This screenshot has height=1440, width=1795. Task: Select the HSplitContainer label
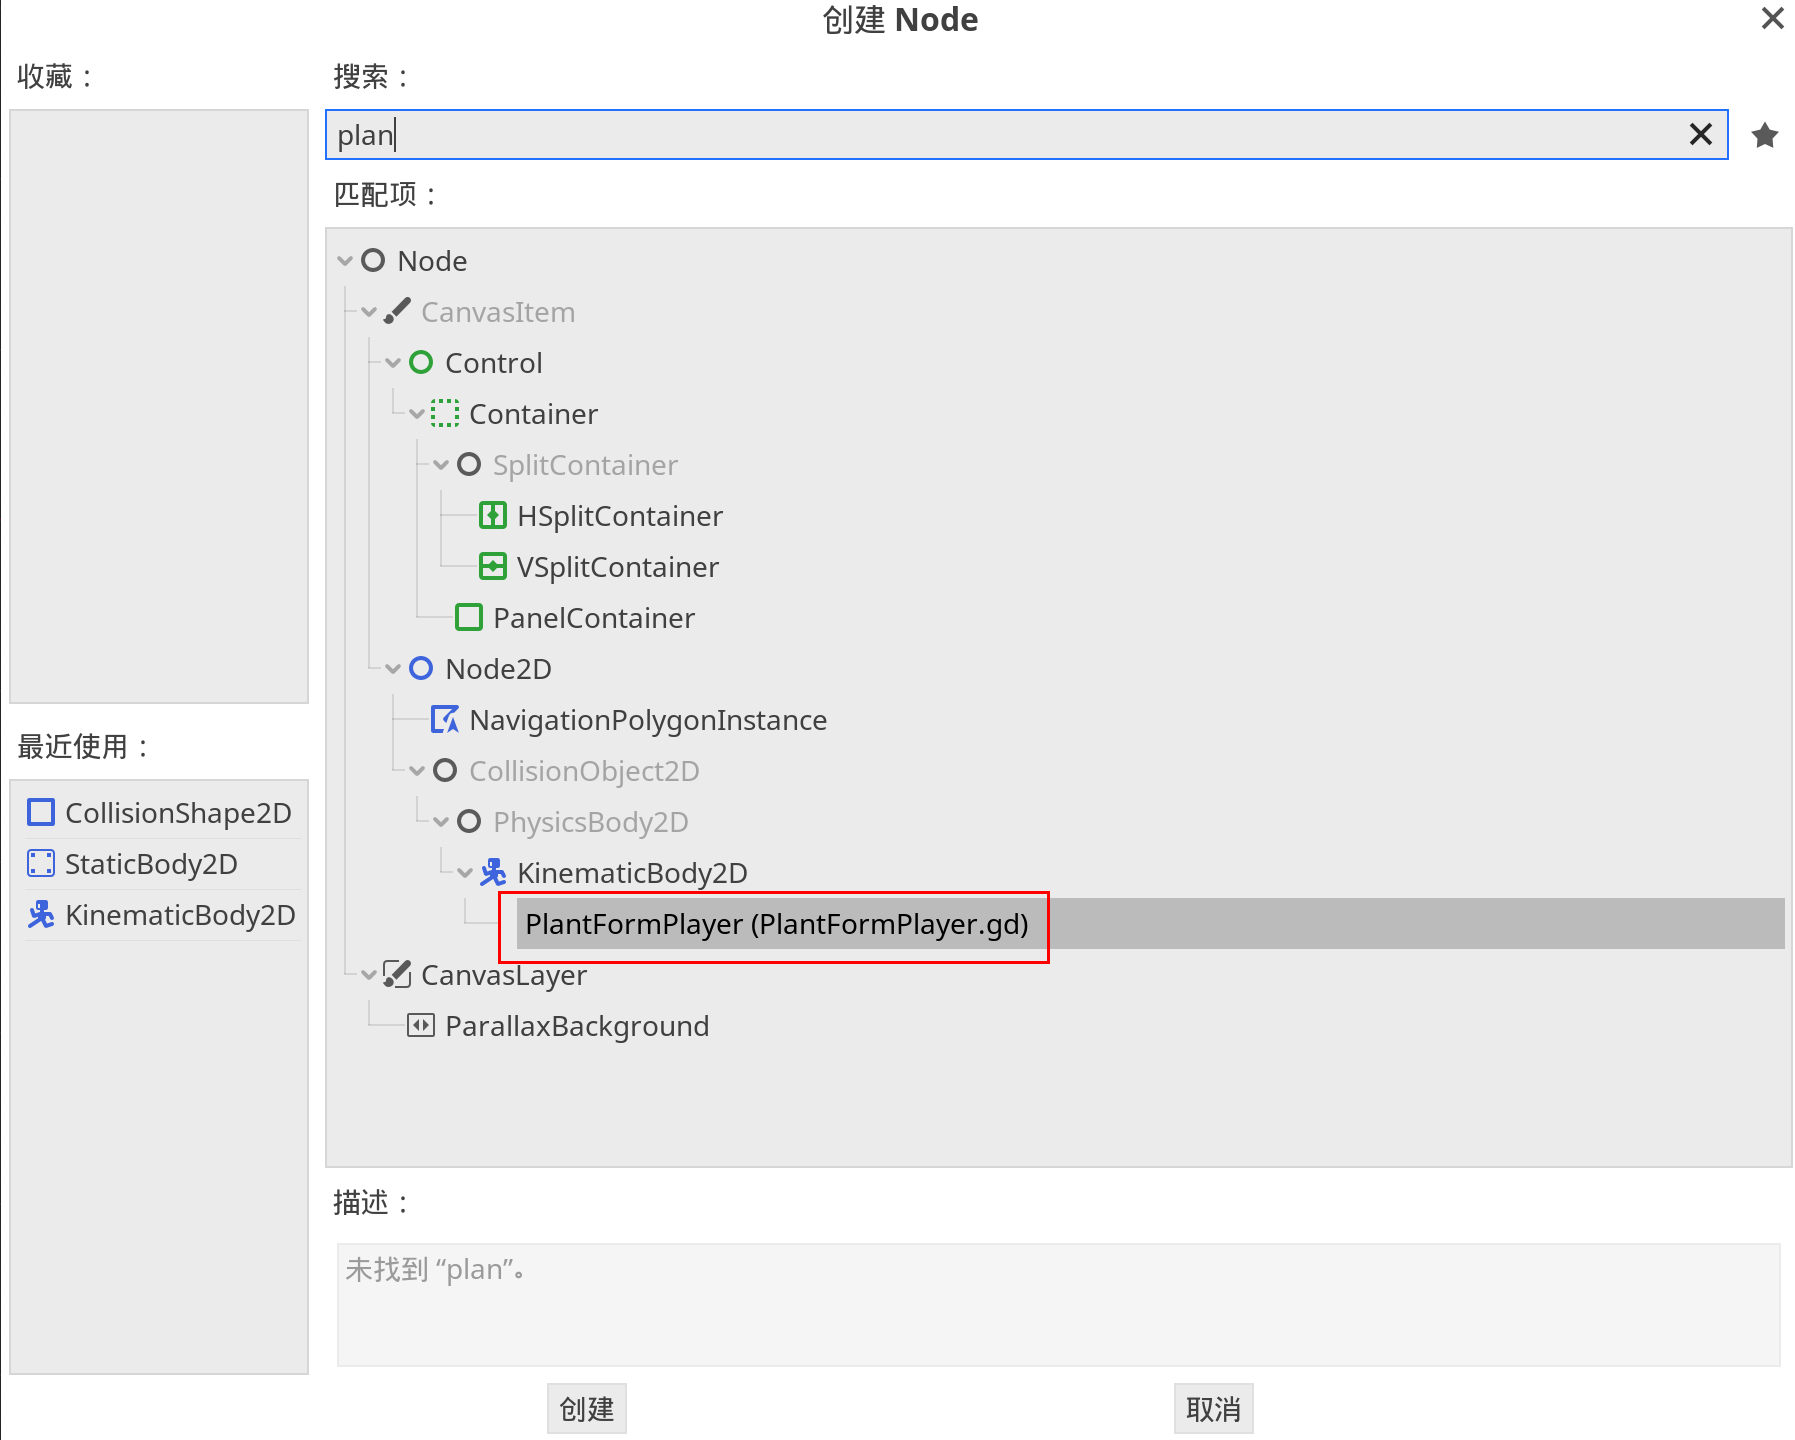(x=620, y=516)
